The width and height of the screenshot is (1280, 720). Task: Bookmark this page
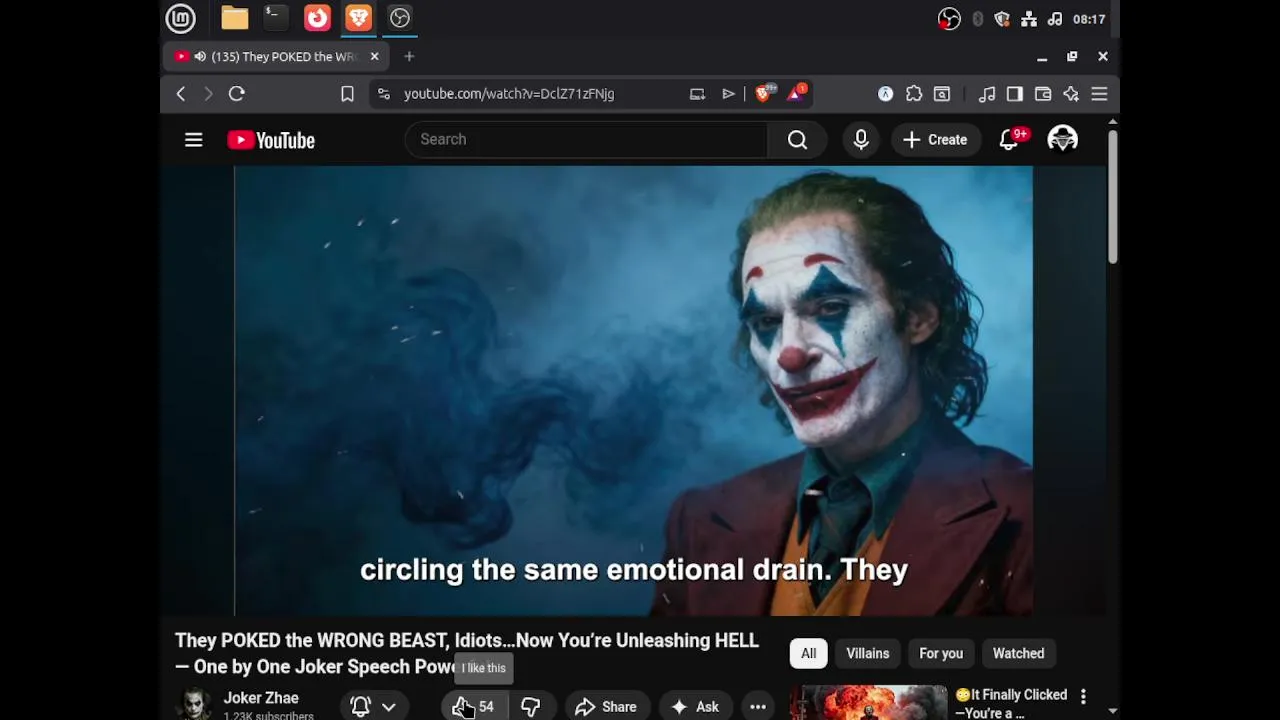pyautogui.click(x=347, y=94)
